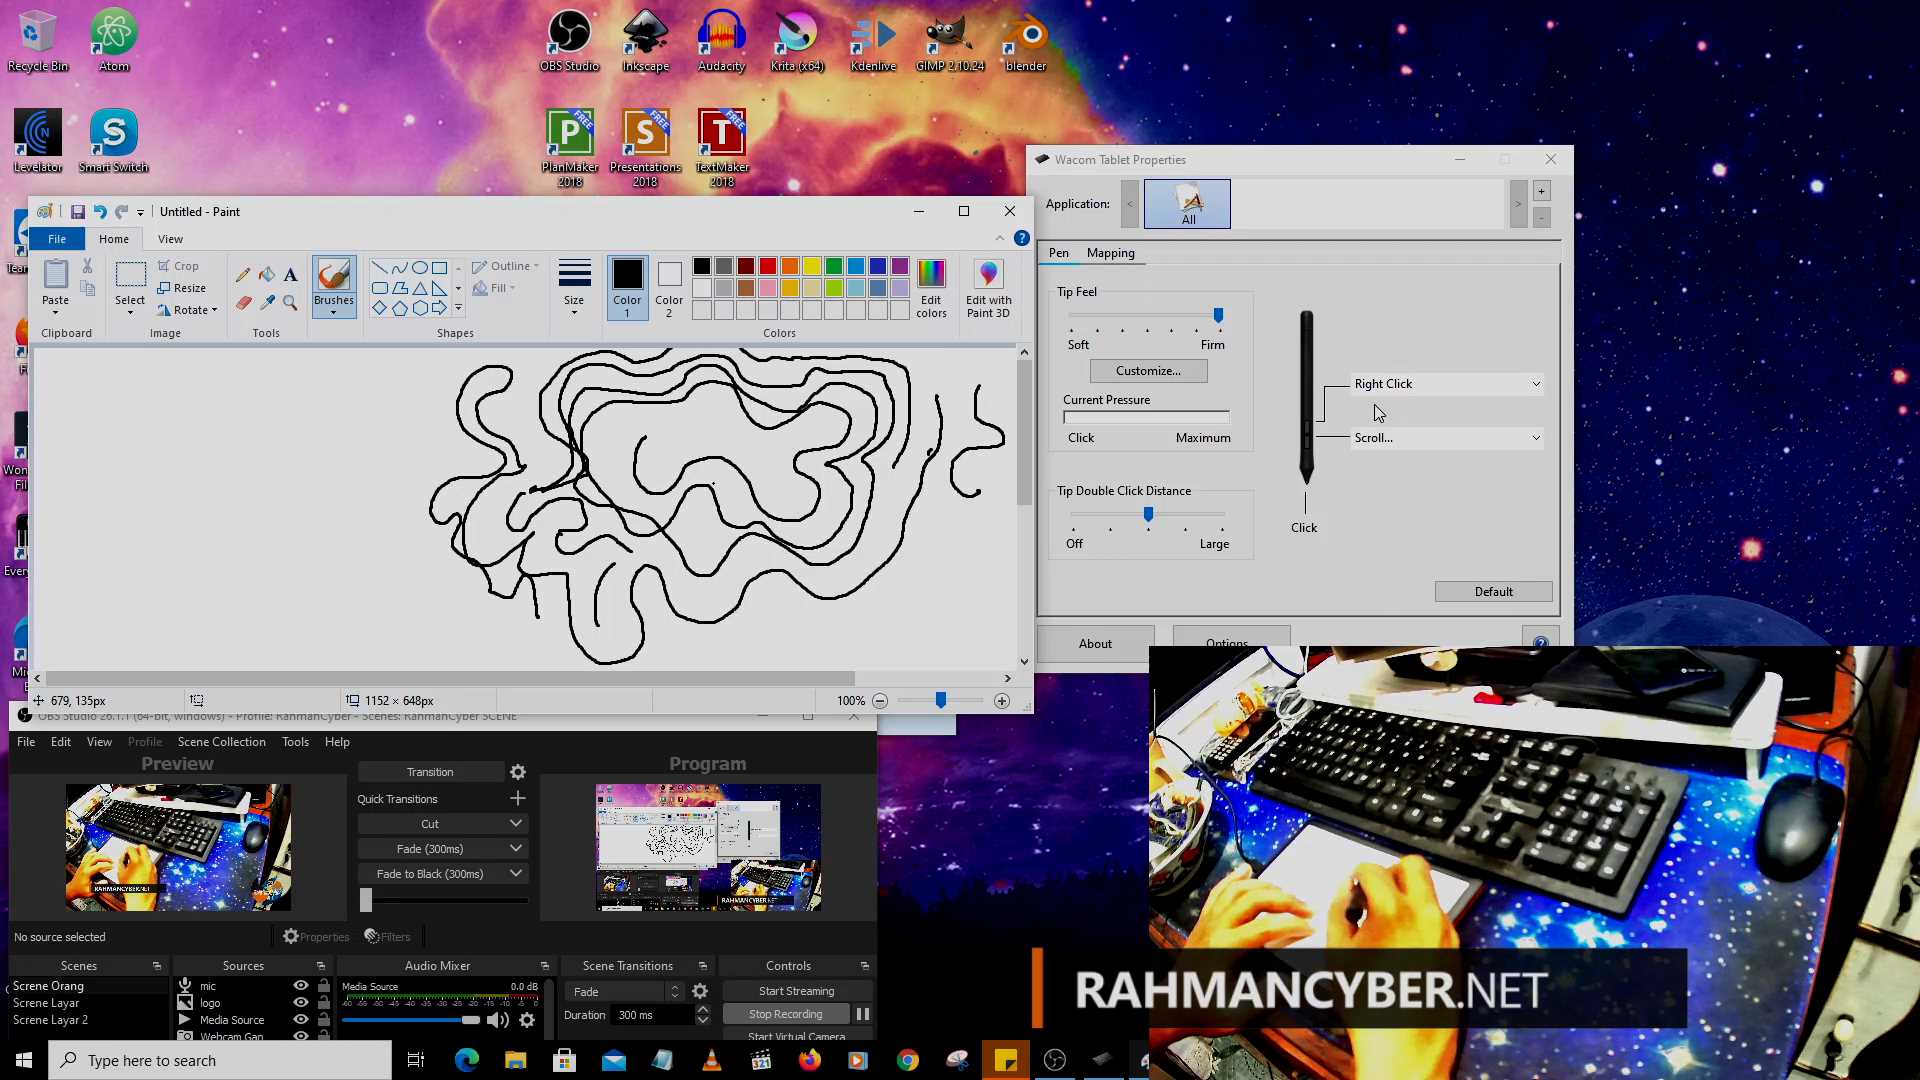Mute the Media Source audio
The height and width of the screenshot is (1080, 1920).
[497, 1020]
